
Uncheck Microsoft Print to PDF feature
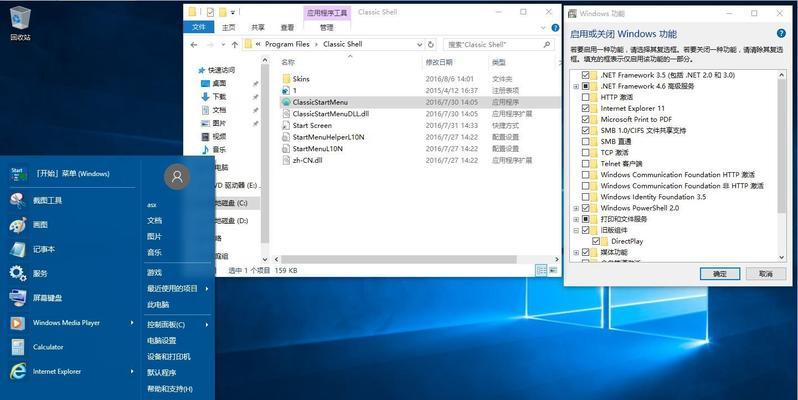(585, 119)
